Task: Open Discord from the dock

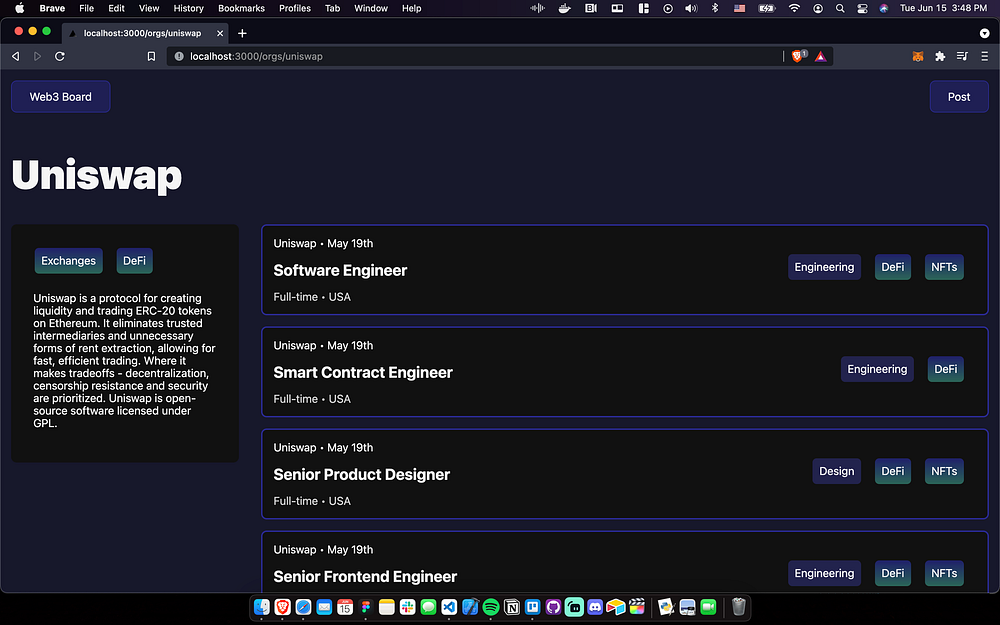Action: click(595, 607)
